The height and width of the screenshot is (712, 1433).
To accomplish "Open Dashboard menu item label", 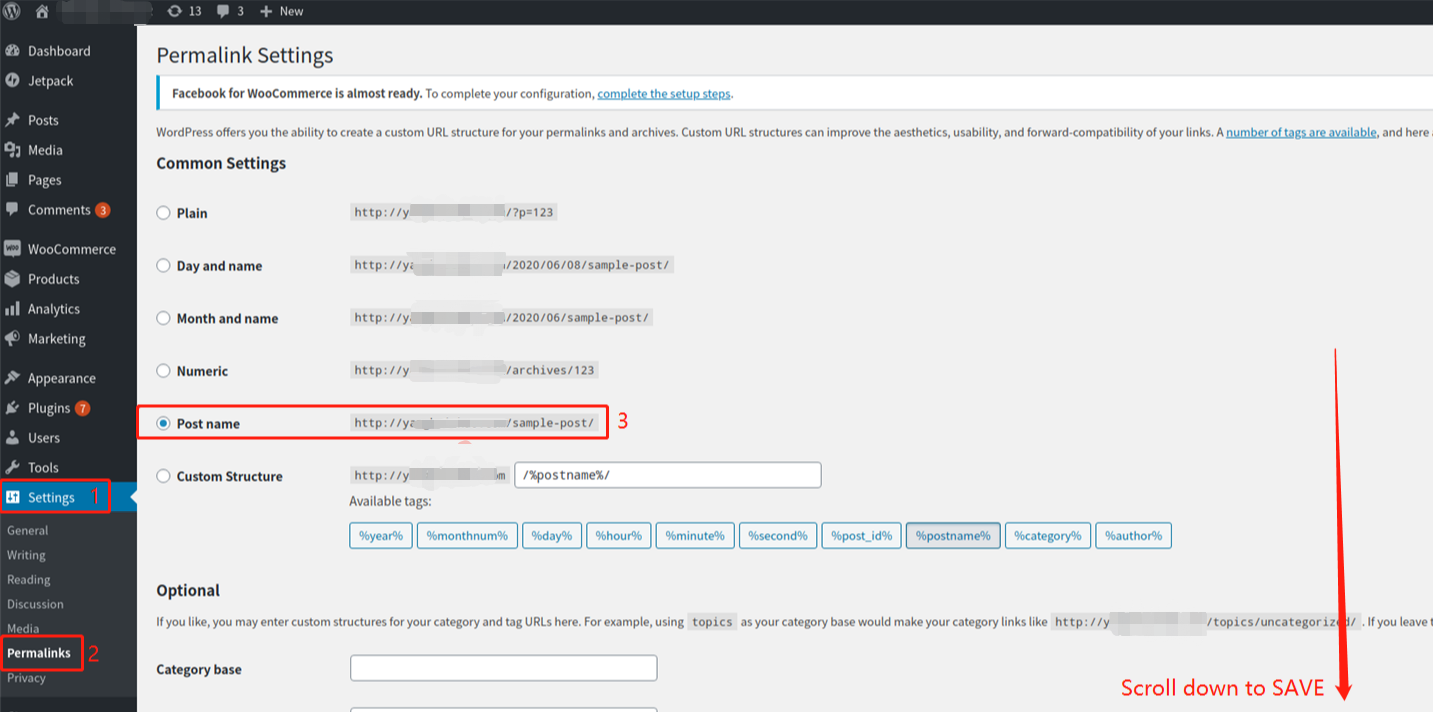I will tap(59, 51).
